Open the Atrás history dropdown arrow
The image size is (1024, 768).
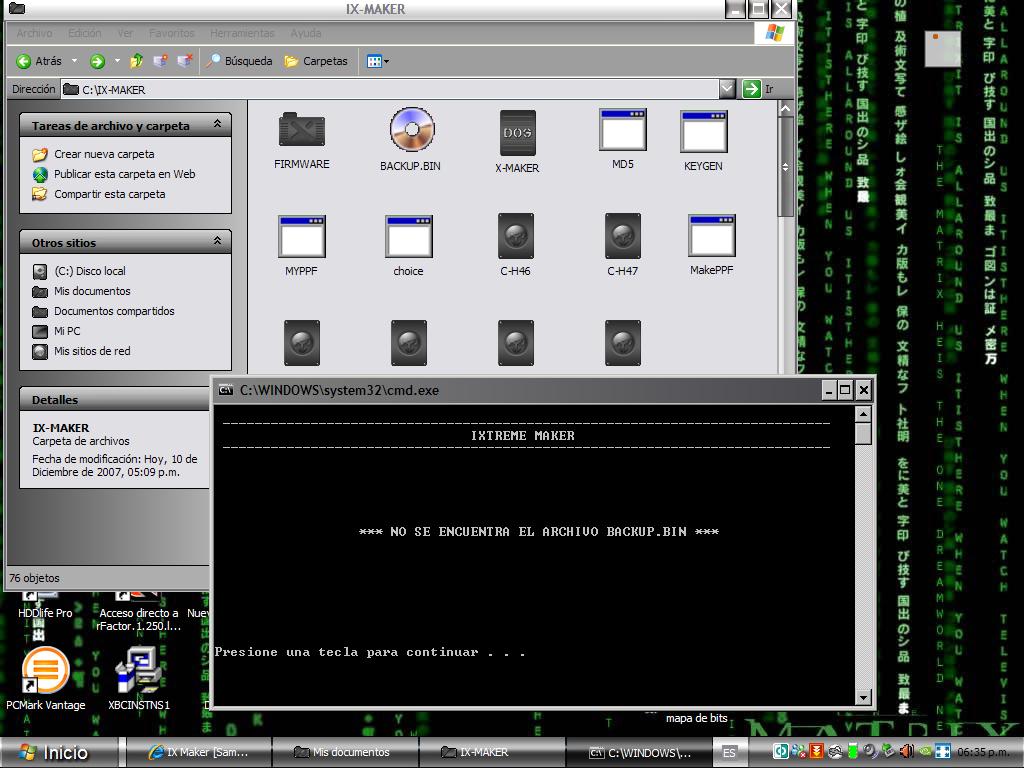click(x=74, y=61)
